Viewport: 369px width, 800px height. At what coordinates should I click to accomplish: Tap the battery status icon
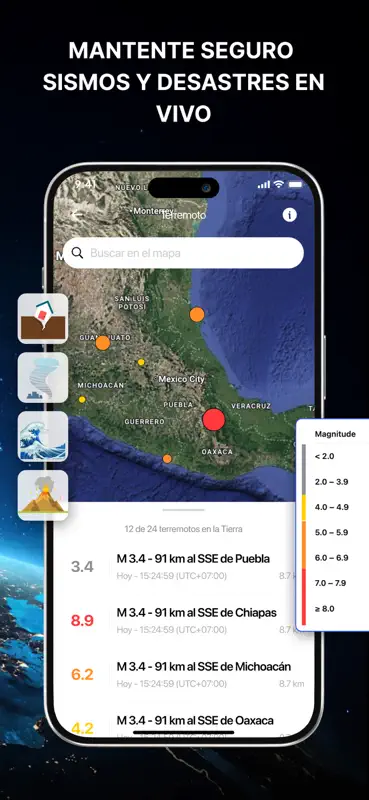tap(296, 185)
